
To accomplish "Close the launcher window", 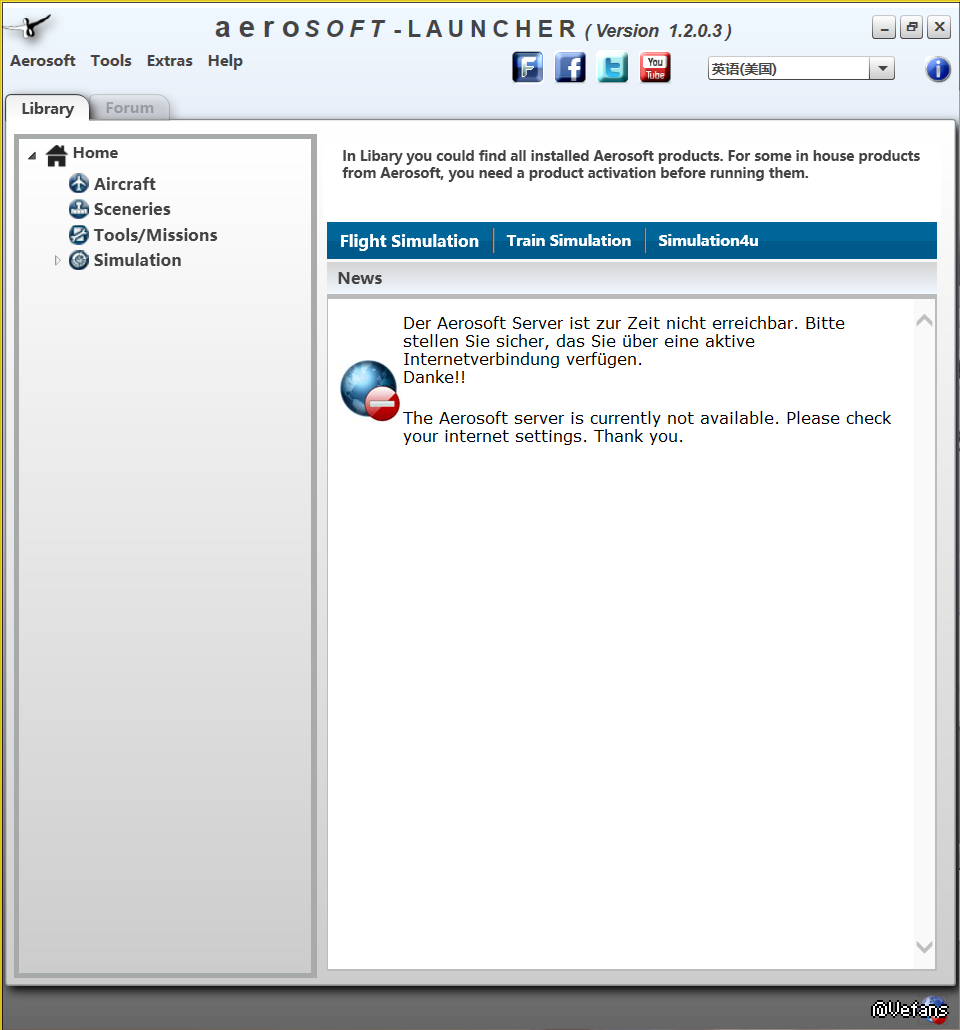I will pos(940,28).
